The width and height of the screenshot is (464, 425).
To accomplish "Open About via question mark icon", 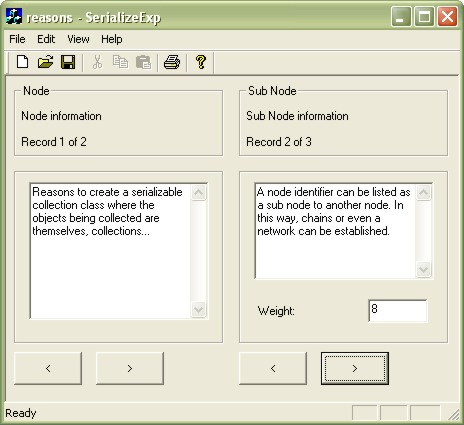I will pyautogui.click(x=201, y=62).
